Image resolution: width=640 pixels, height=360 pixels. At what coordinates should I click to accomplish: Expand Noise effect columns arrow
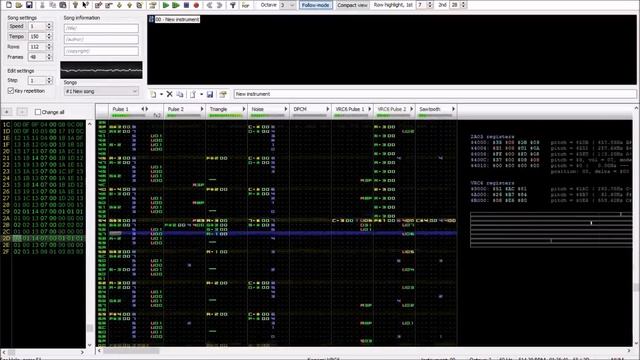pos(286,109)
